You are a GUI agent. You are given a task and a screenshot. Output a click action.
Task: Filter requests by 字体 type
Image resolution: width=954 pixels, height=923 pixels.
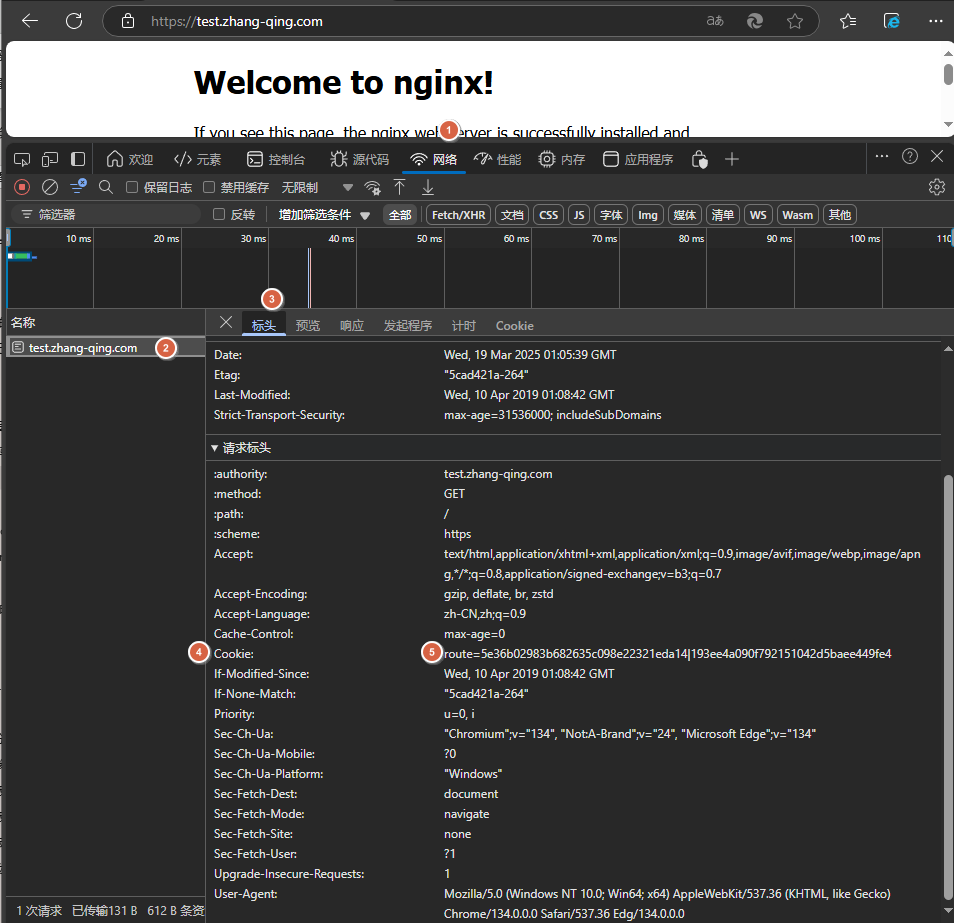[x=611, y=215]
